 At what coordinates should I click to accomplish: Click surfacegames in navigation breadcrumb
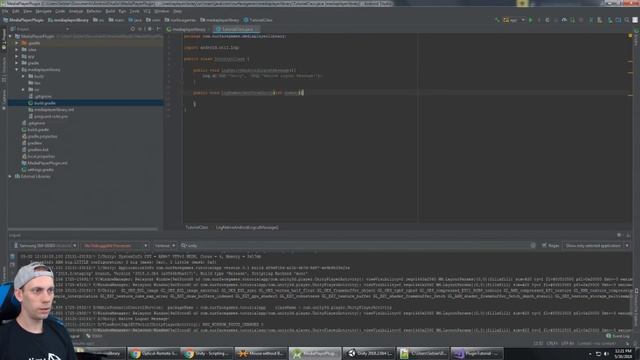click(180, 20)
